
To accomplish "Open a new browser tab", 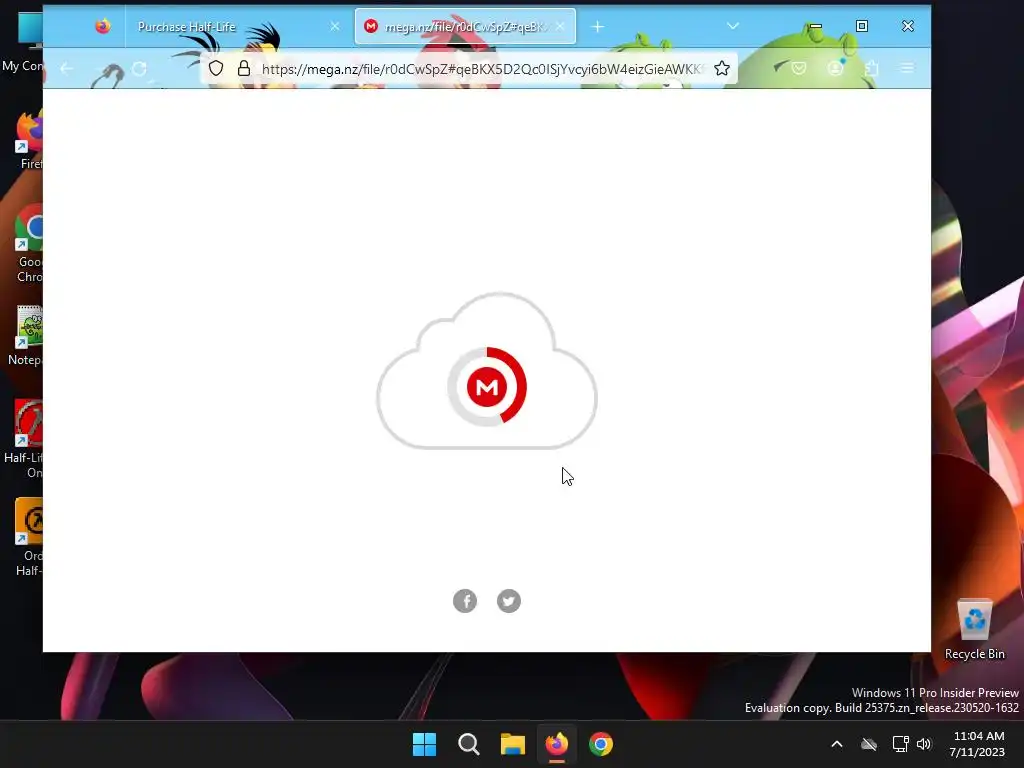I will [598, 27].
